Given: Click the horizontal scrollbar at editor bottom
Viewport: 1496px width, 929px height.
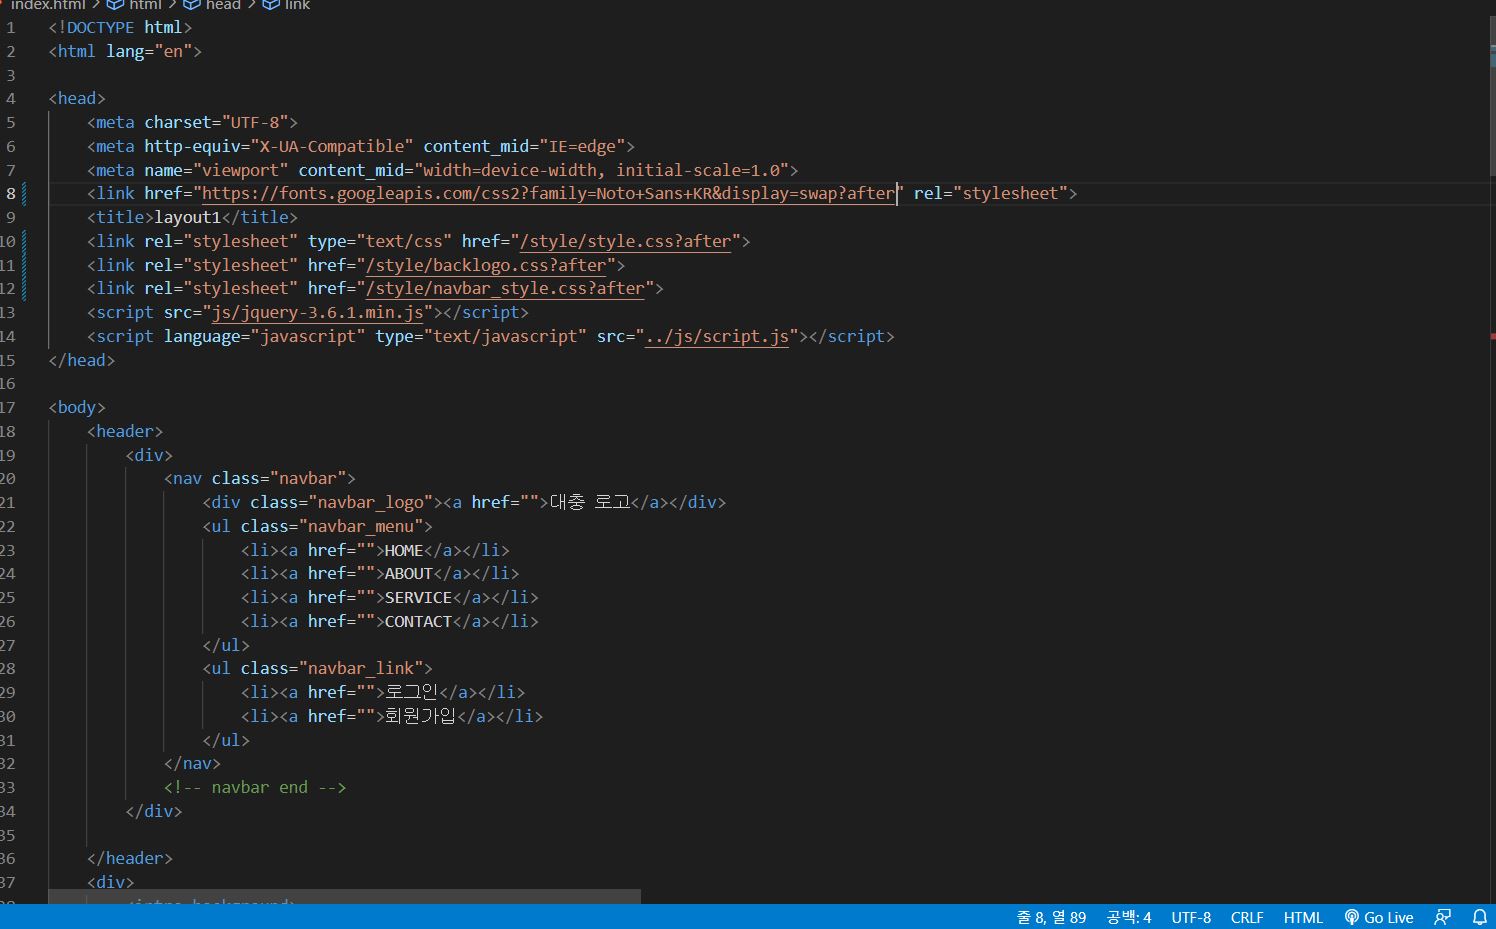Looking at the screenshot, I should pos(344,897).
